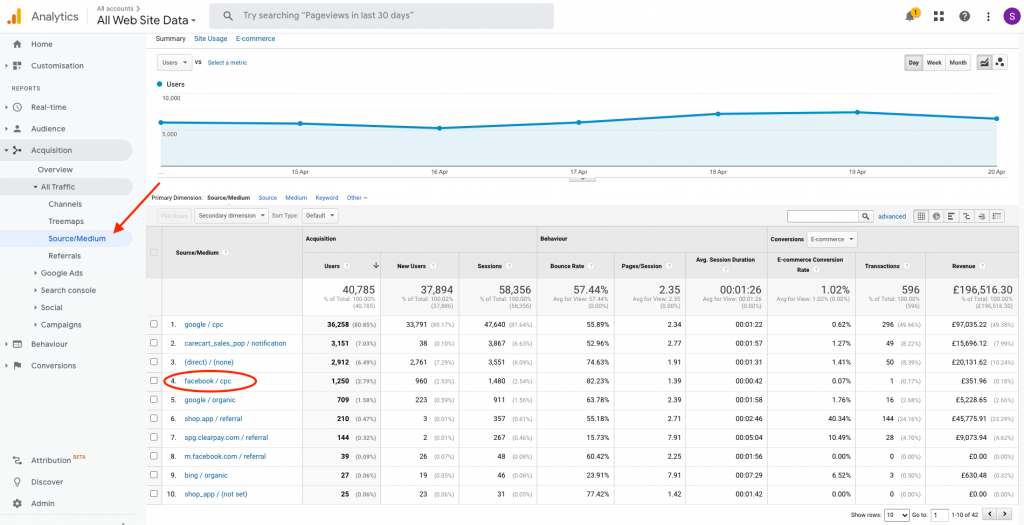Expand the Campaigns section in sidebar

[x=61, y=325]
